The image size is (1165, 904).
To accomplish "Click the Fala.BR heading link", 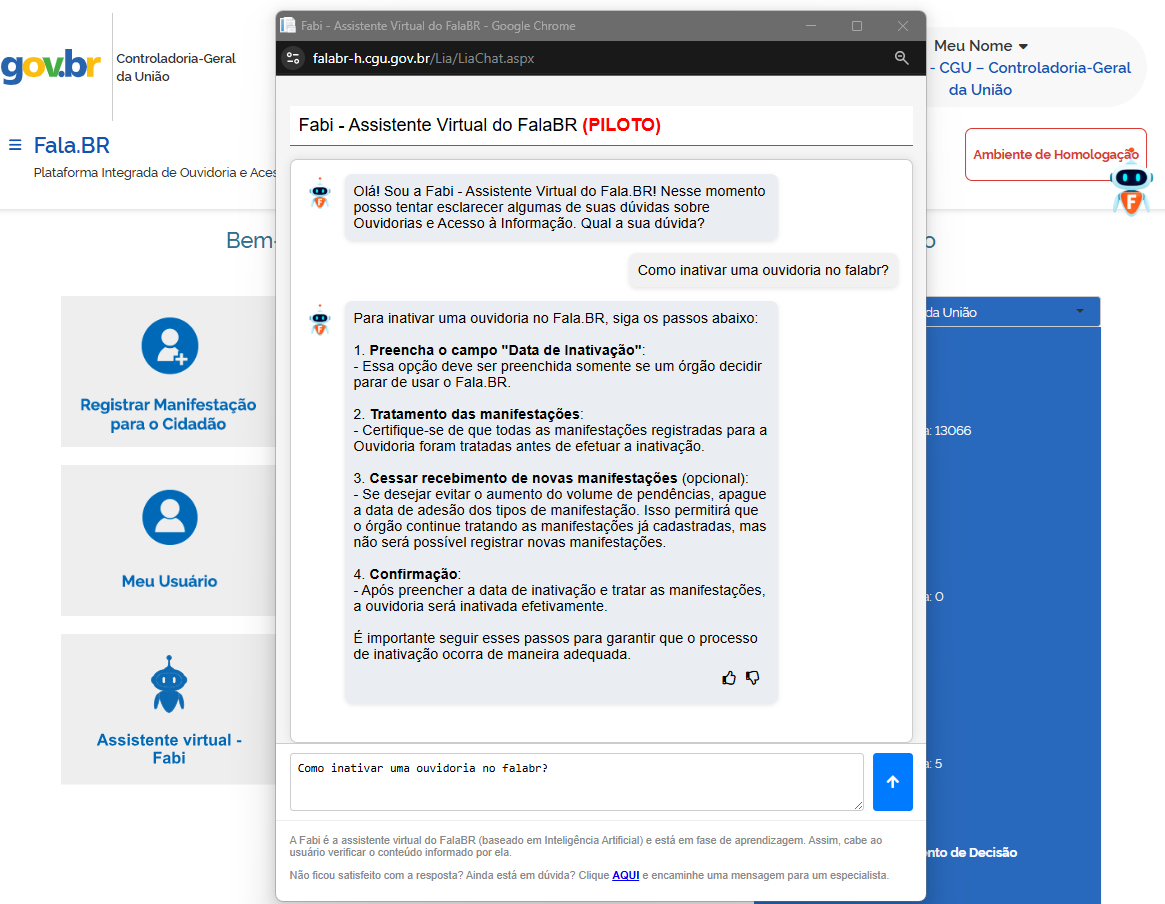I will click(71, 145).
